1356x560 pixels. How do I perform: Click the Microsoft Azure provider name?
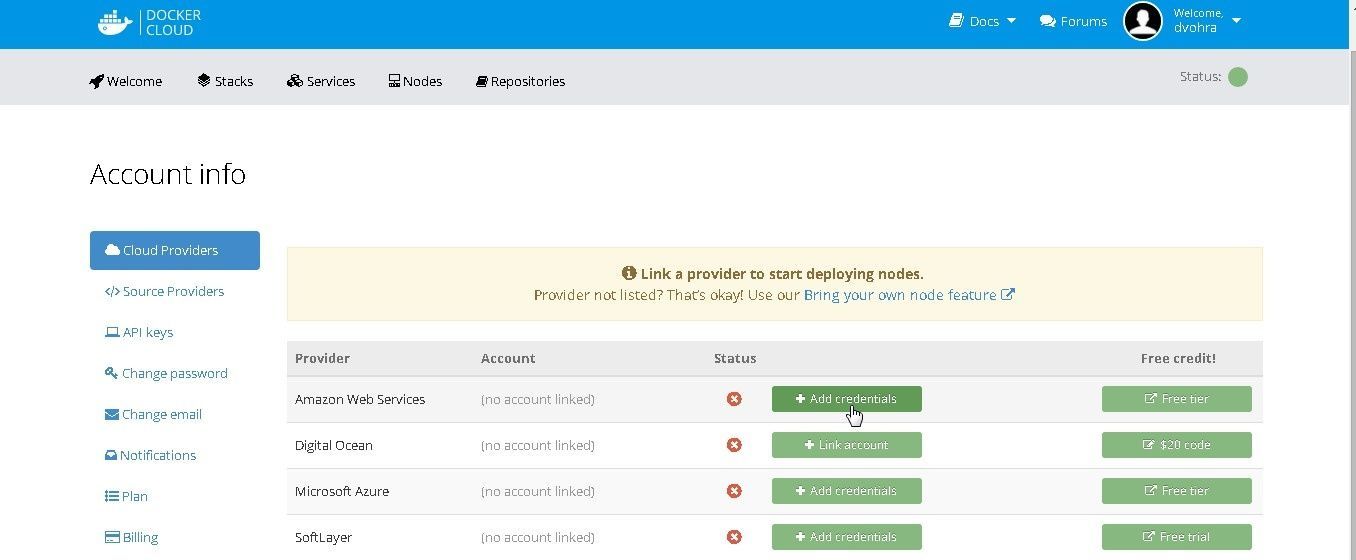pos(342,491)
